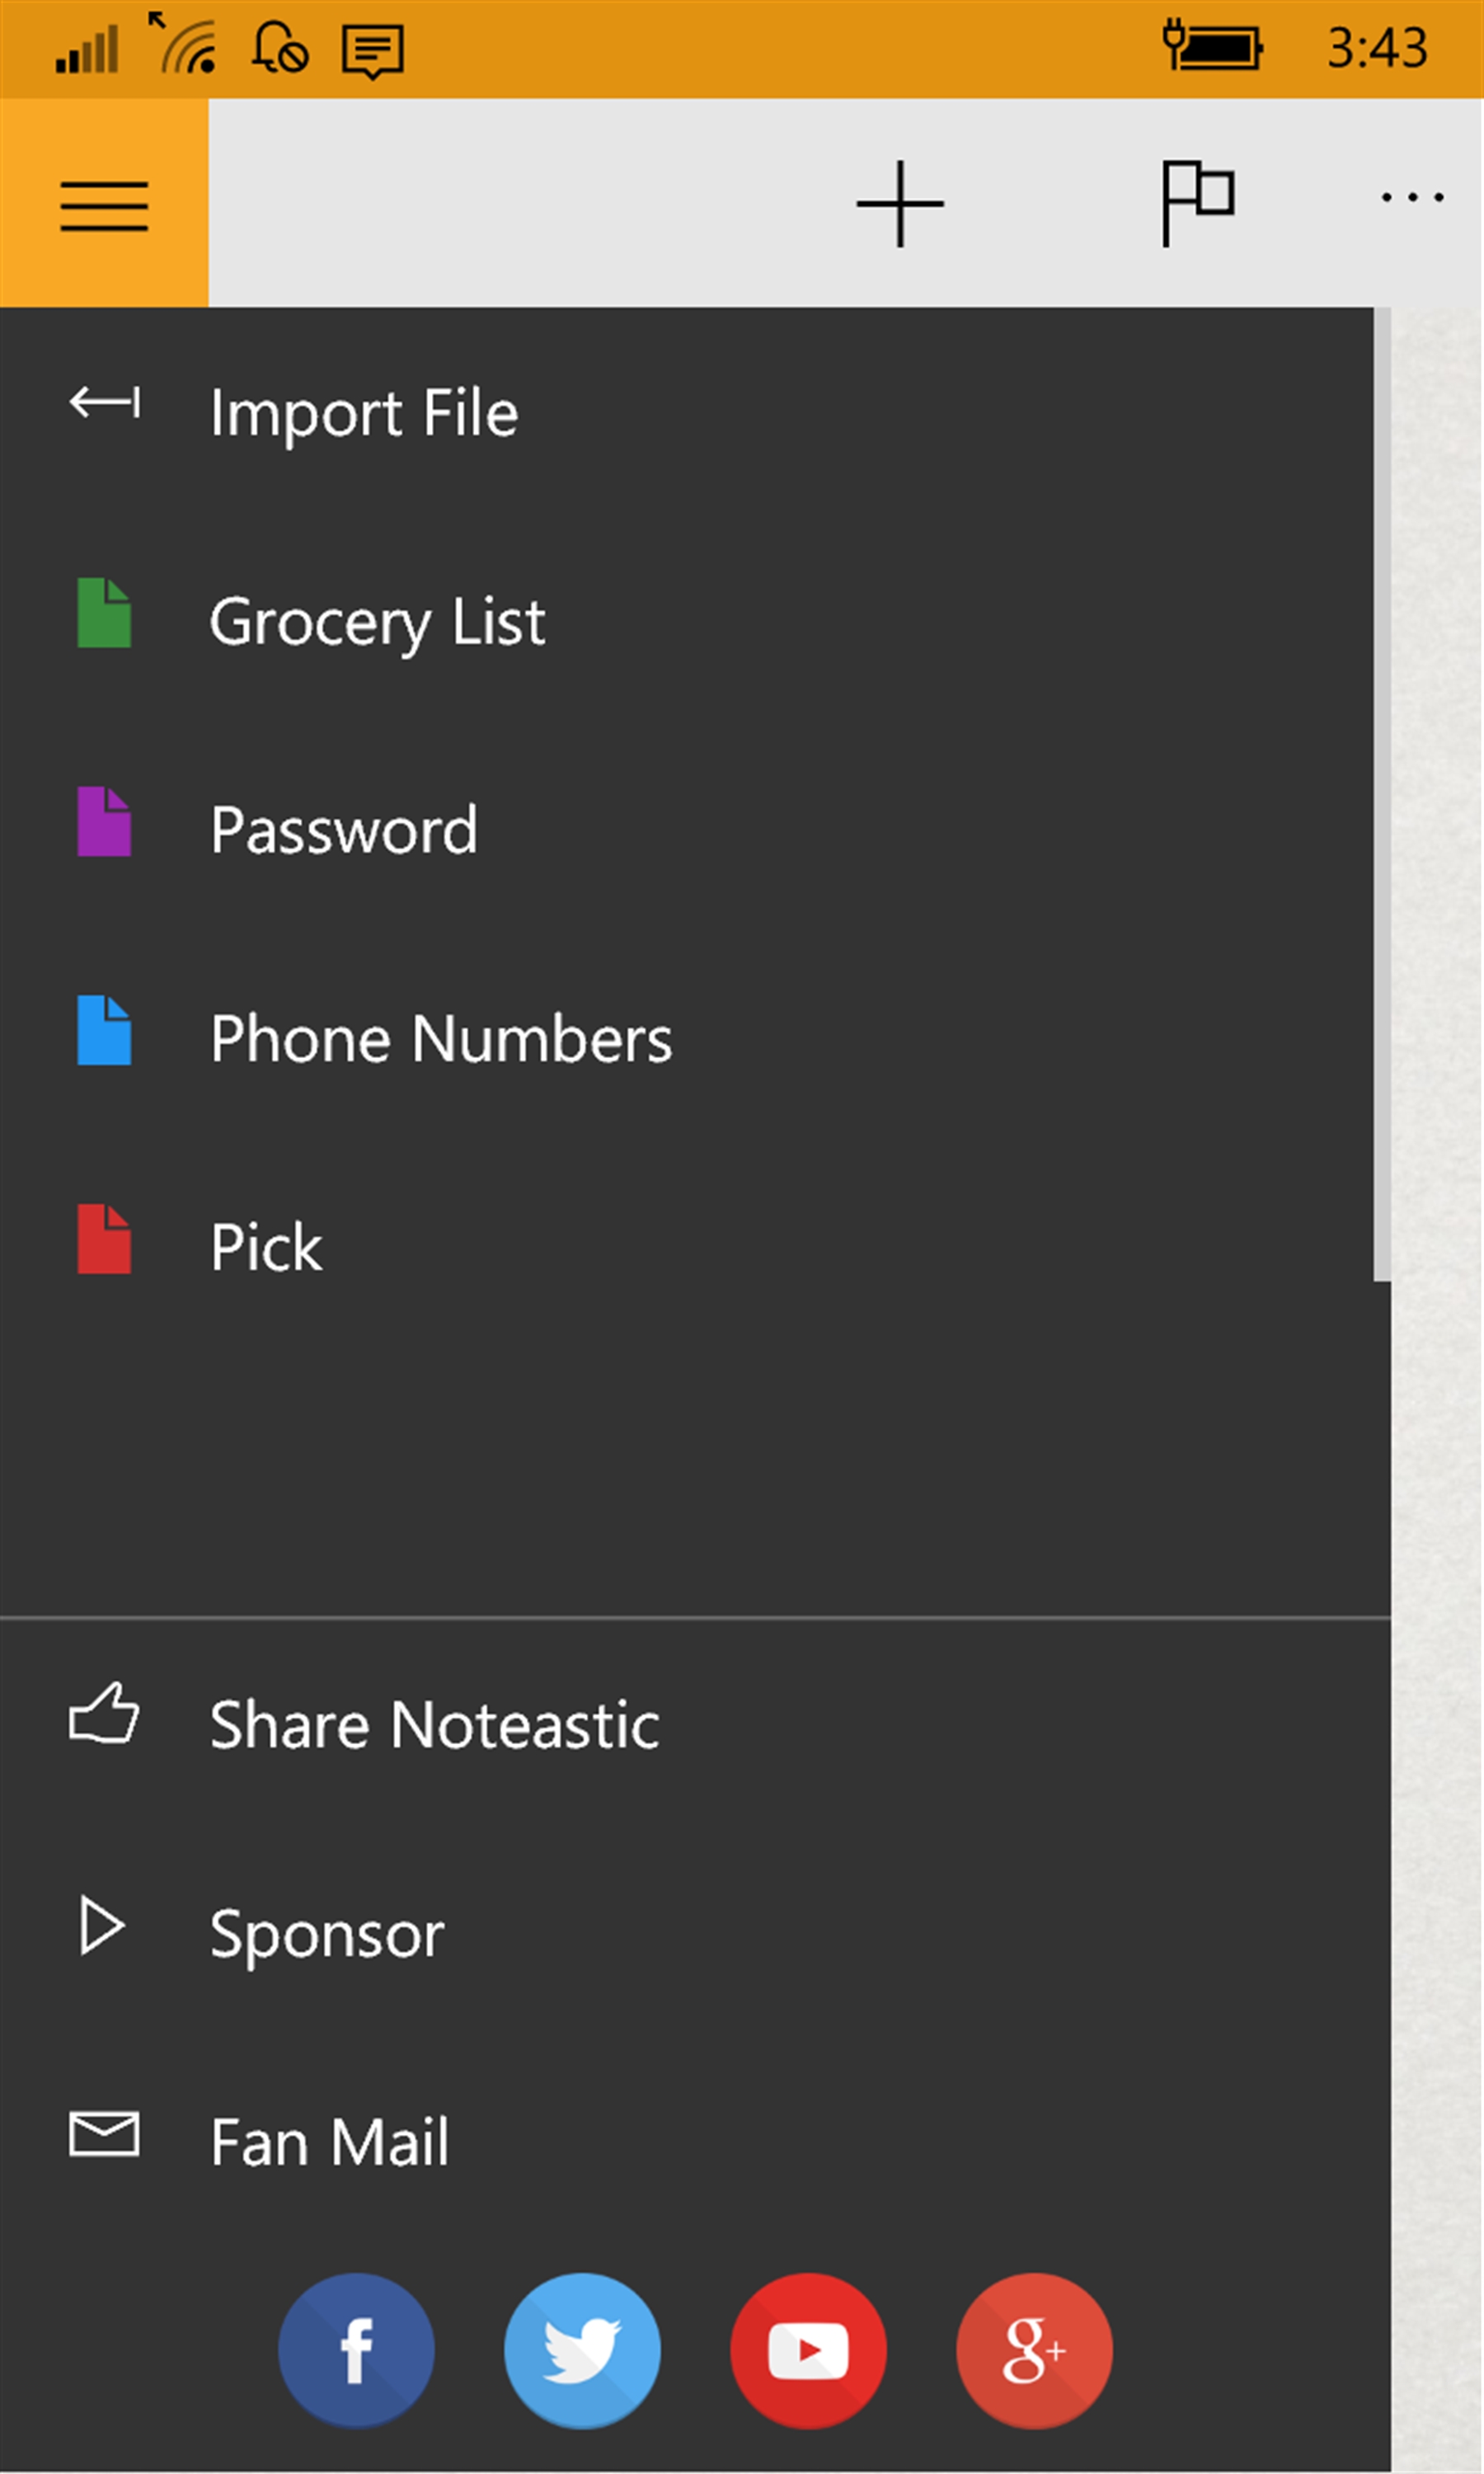Open the more options ellipsis menu
This screenshot has width=1484, height=2474.
[x=1411, y=198]
